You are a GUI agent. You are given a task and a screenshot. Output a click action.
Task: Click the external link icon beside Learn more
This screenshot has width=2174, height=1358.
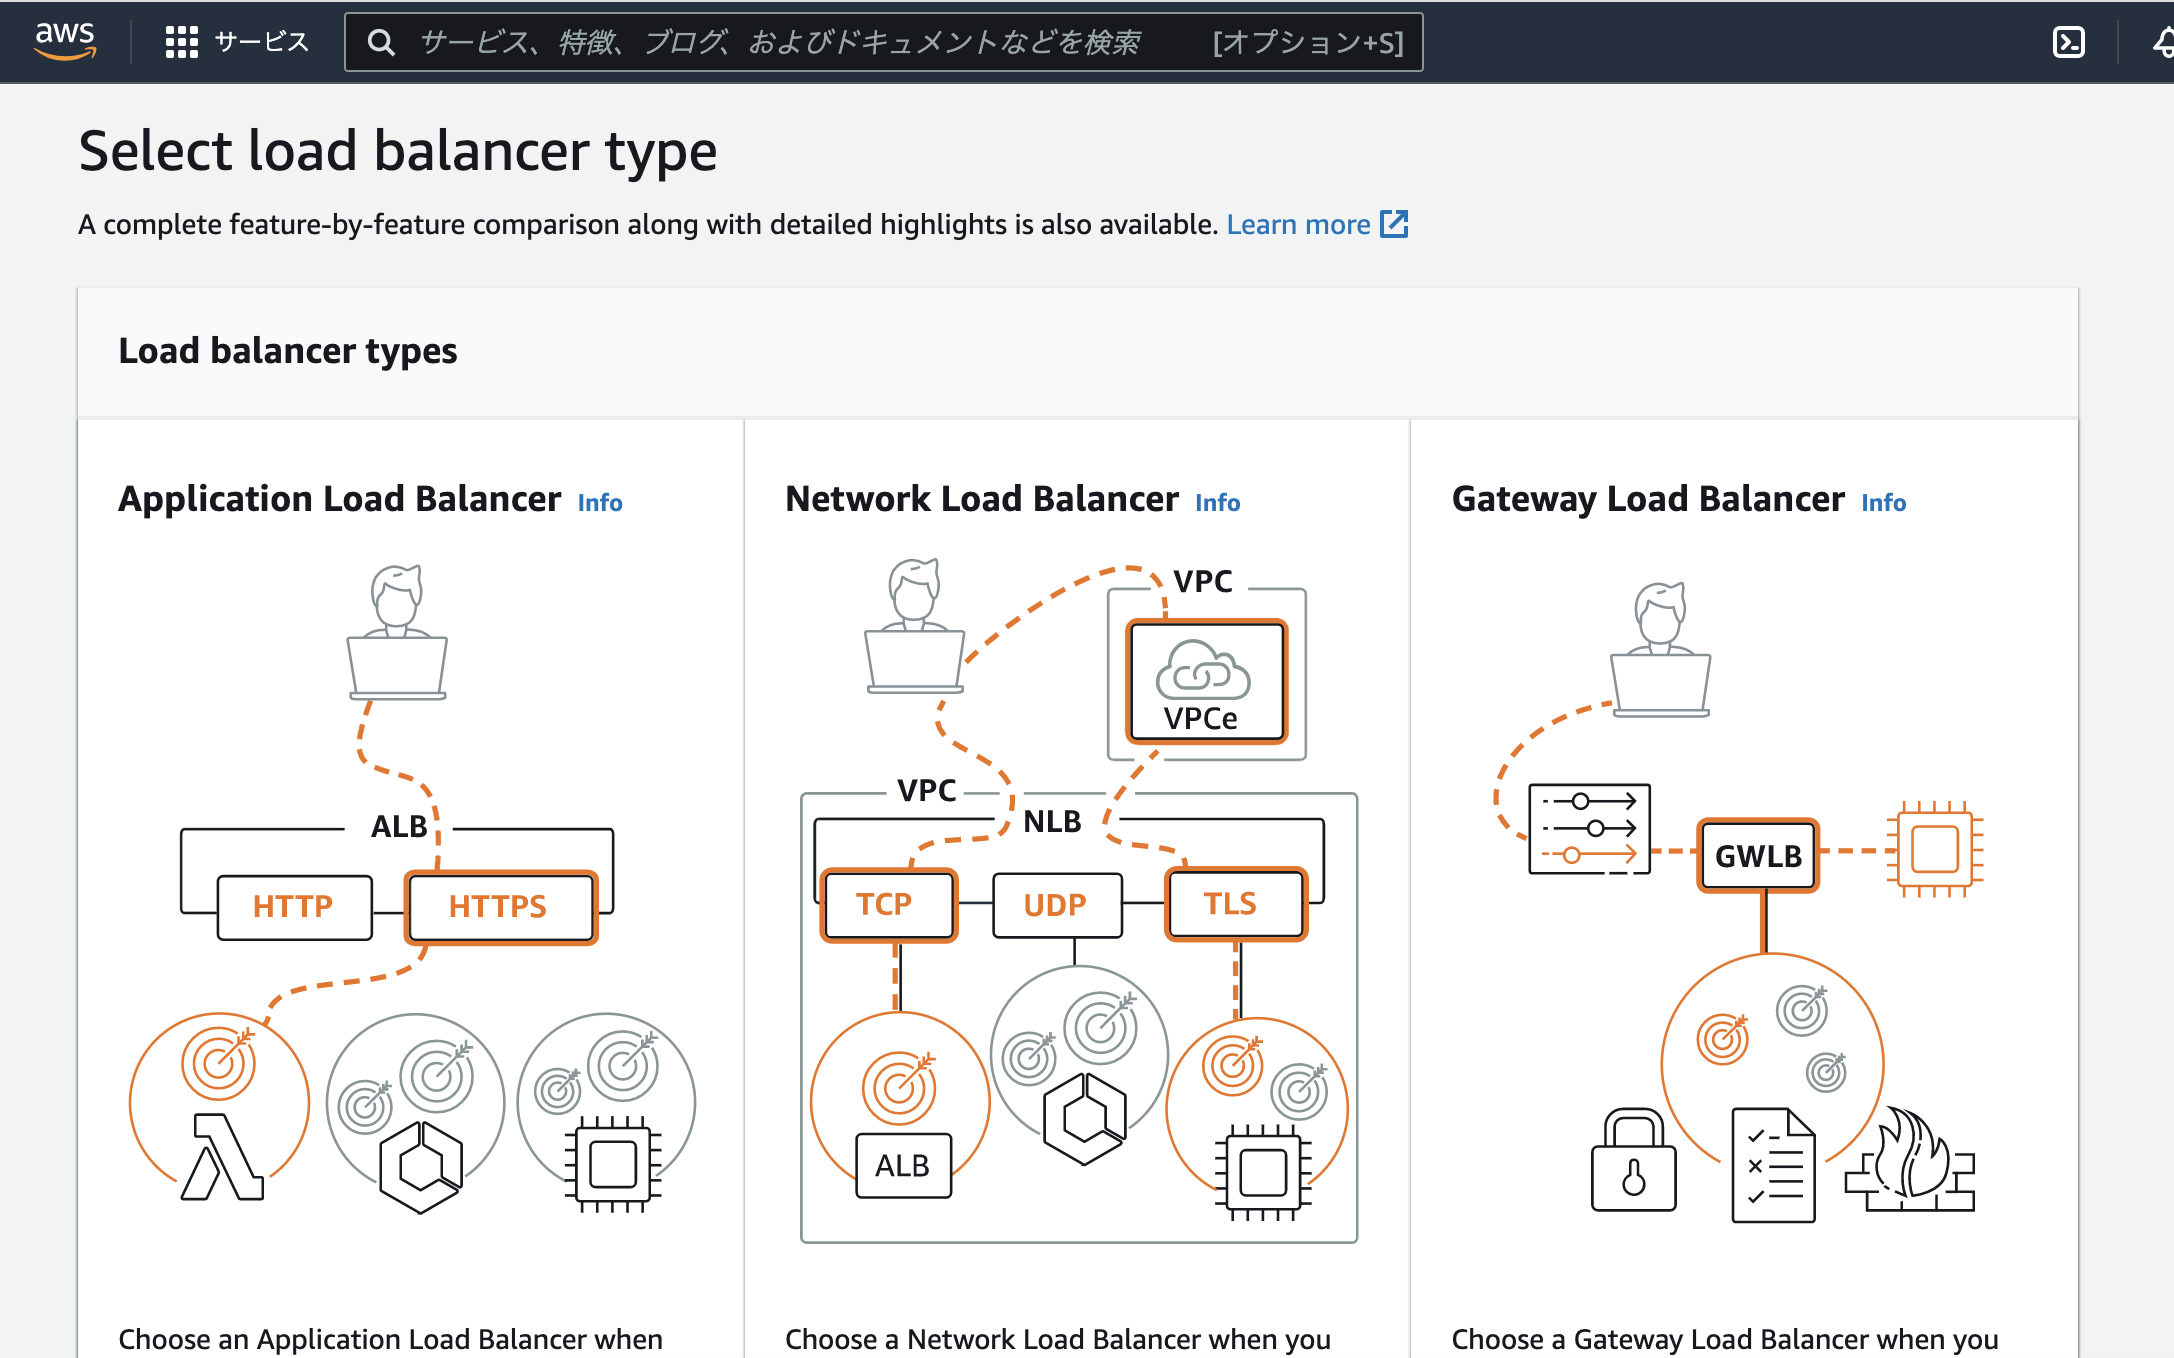[1394, 224]
